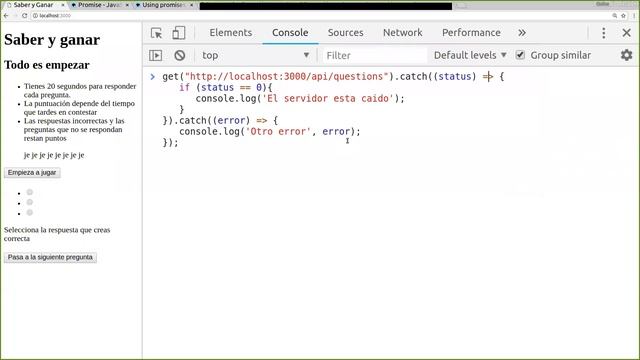Viewport: 640px width, 360px height.
Task: Switch to the Console panel
Action: point(290,33)
